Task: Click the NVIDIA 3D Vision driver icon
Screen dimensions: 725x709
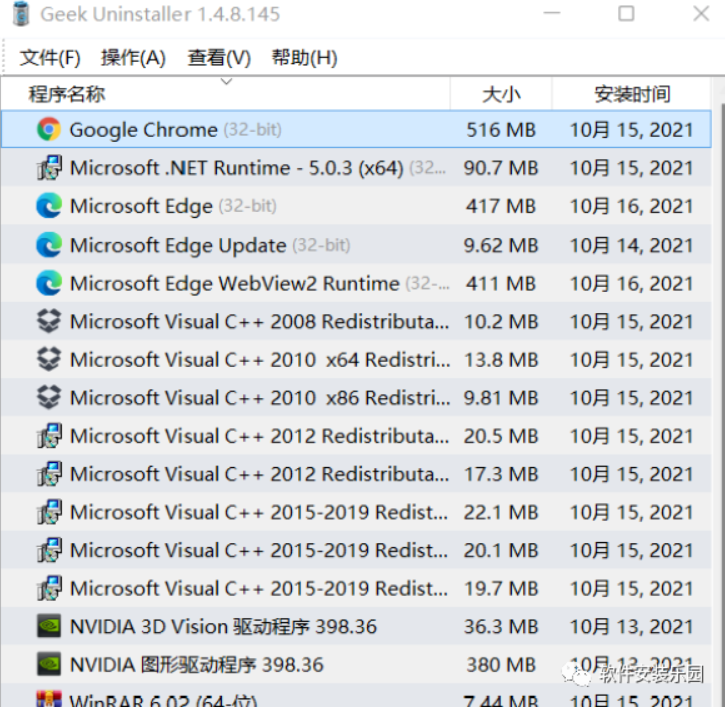Action: click(x=48, y=627)
